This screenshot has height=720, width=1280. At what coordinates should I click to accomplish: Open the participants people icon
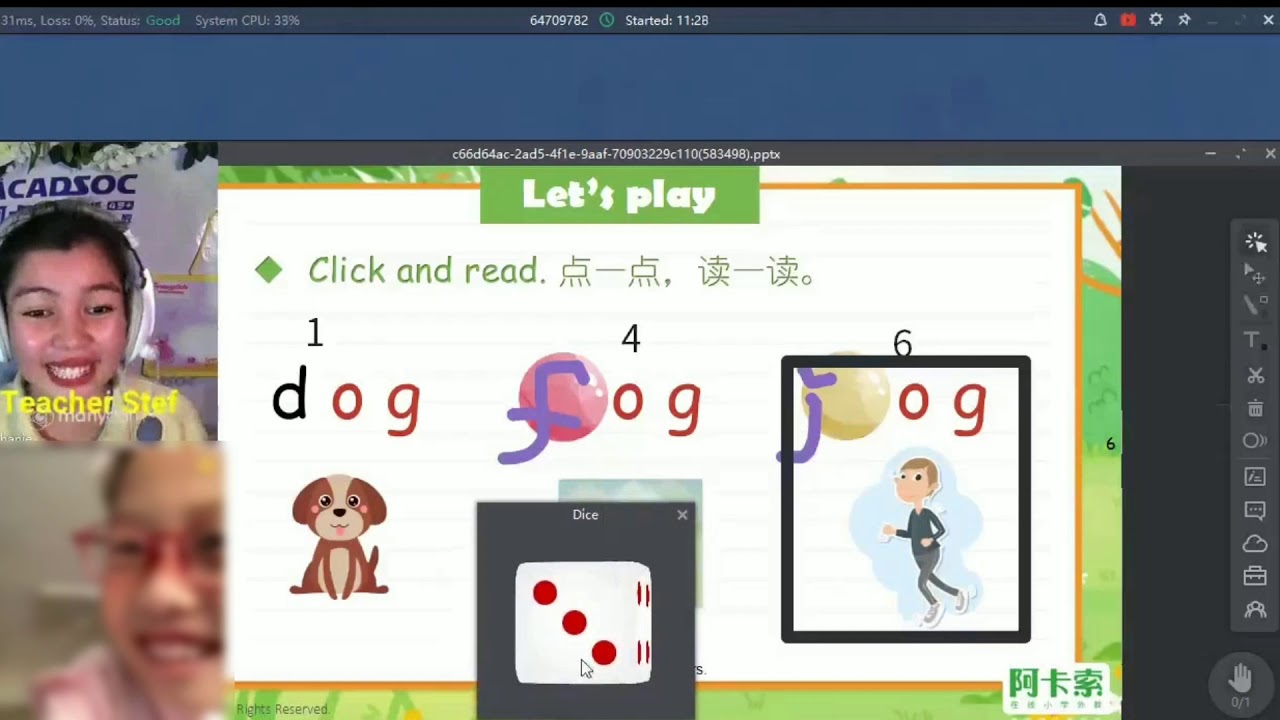(1255, 610)
